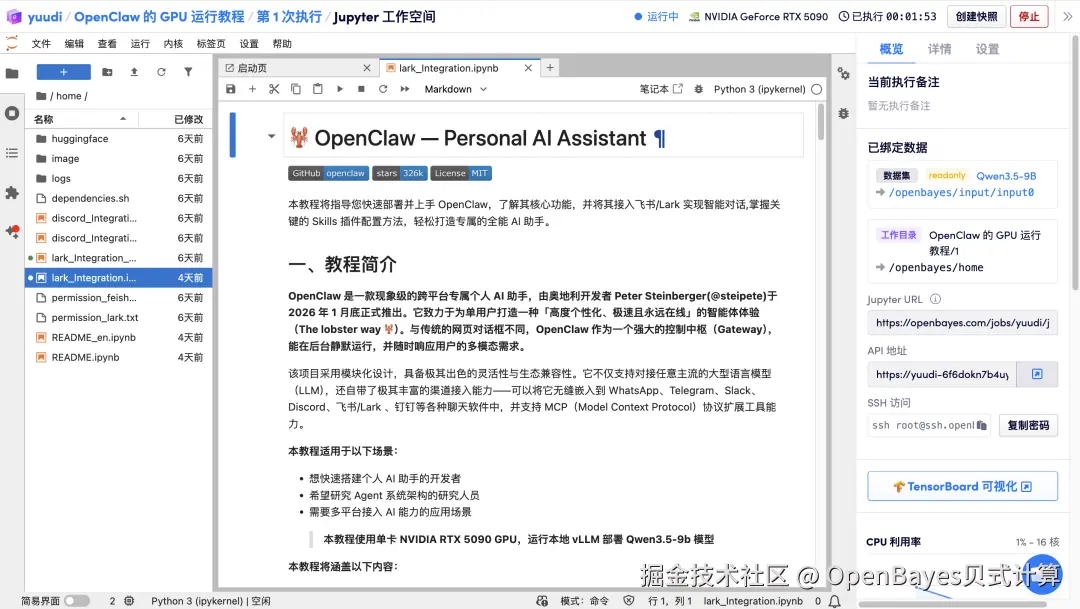This screenshot has height=609, width=1080.
Task: Close the 启动页 tab
Action: (x=366, y=68)
